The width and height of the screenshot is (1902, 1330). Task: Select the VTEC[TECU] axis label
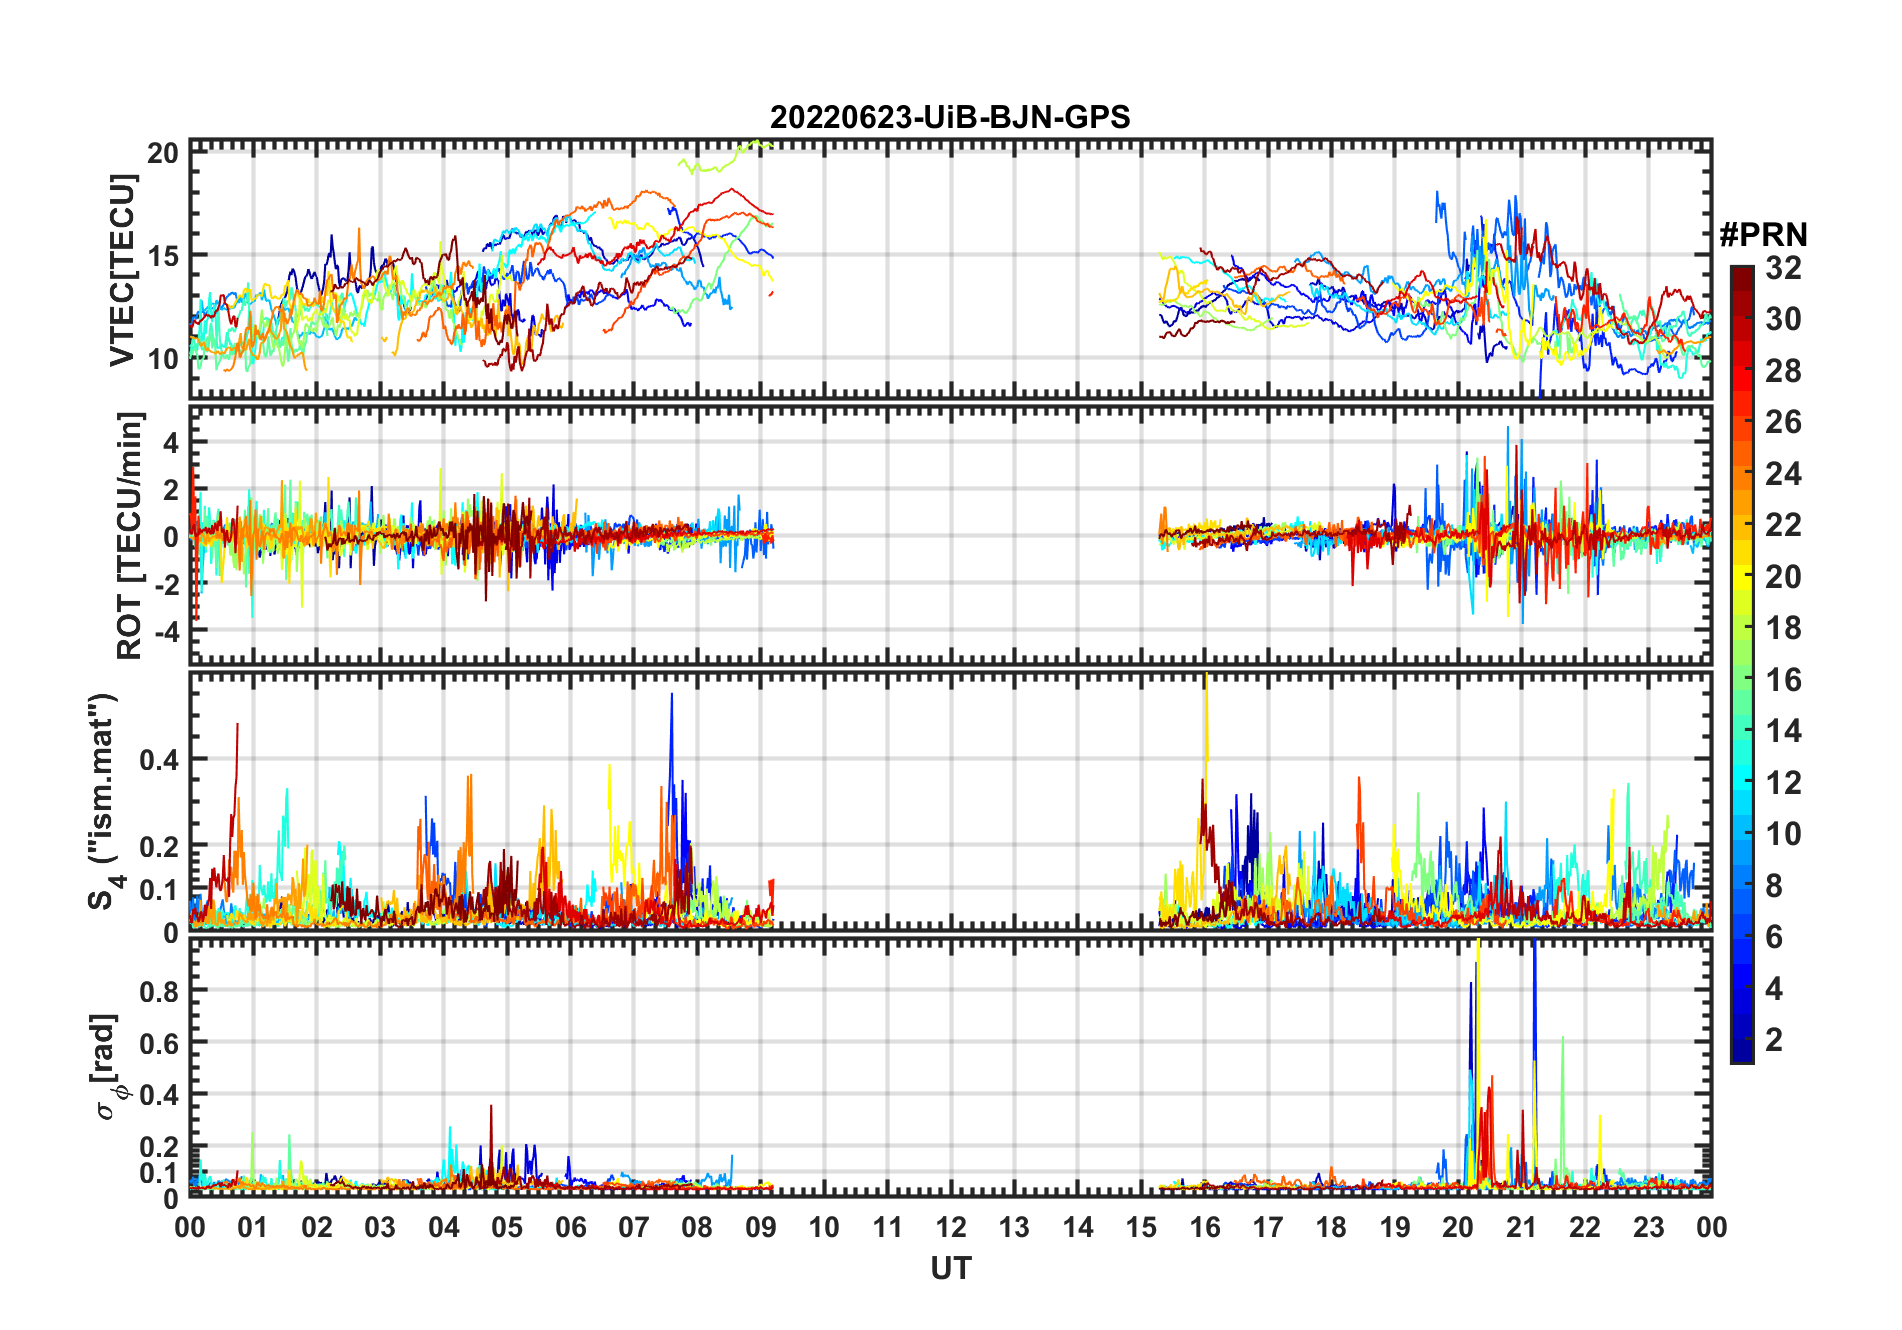(122, 270)
